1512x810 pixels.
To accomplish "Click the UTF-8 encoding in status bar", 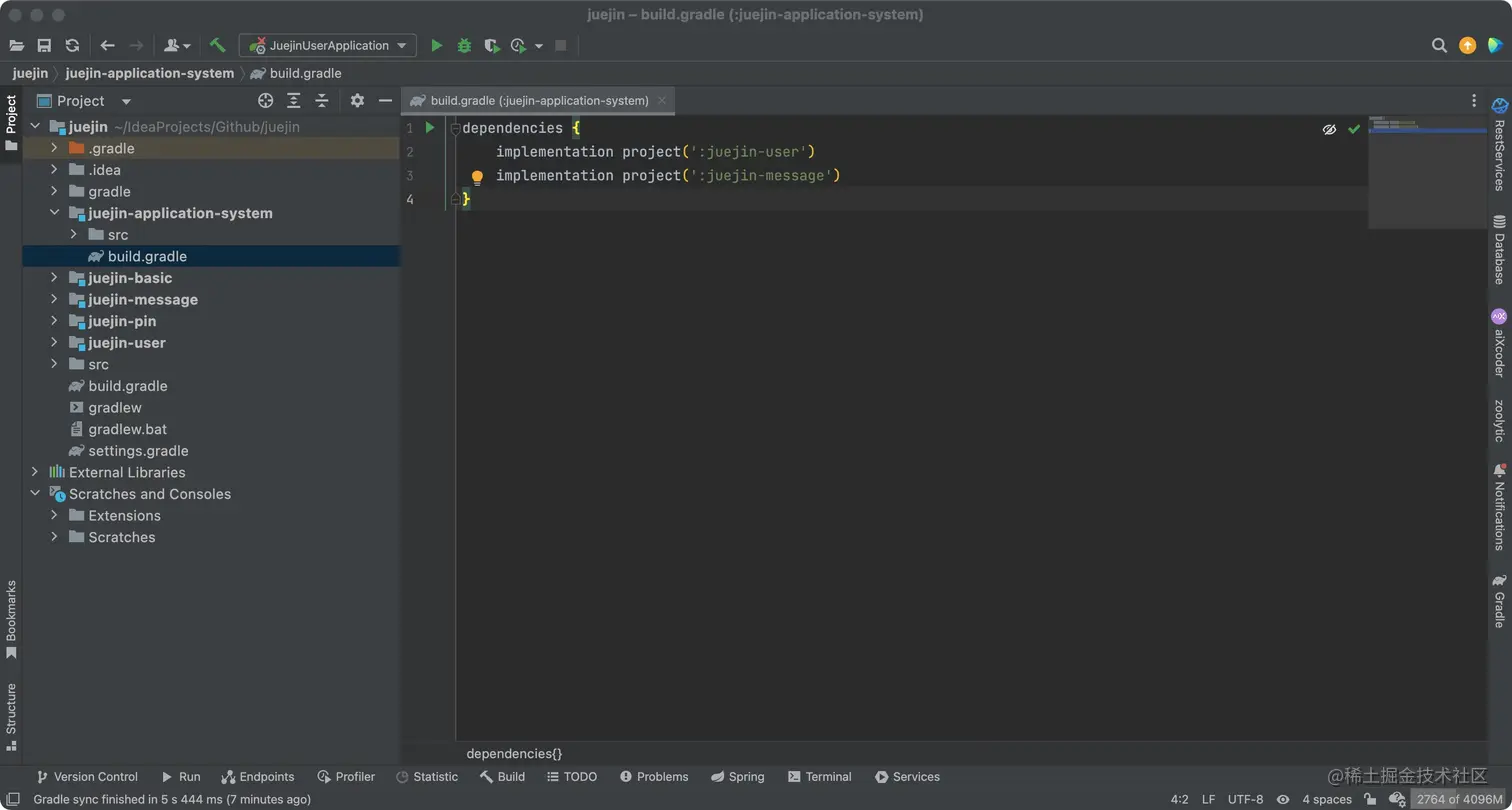I will 1245,799.
